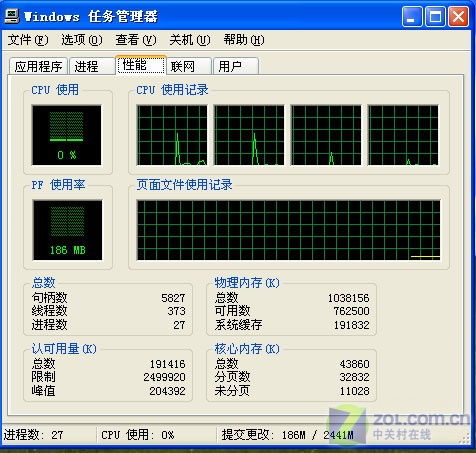Click the PF 使用率 gauge showing 186 MB
The height and width of the screenshot is (453, 476).
tap(67, 230)
